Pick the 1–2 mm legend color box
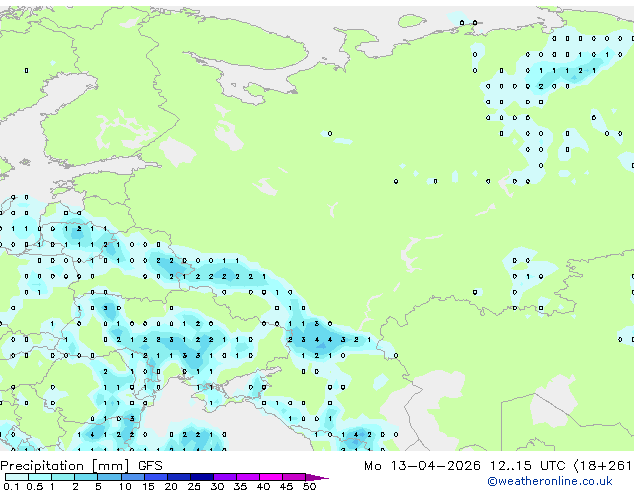Viewport: 634px width, 490px height. pos(63,477)
